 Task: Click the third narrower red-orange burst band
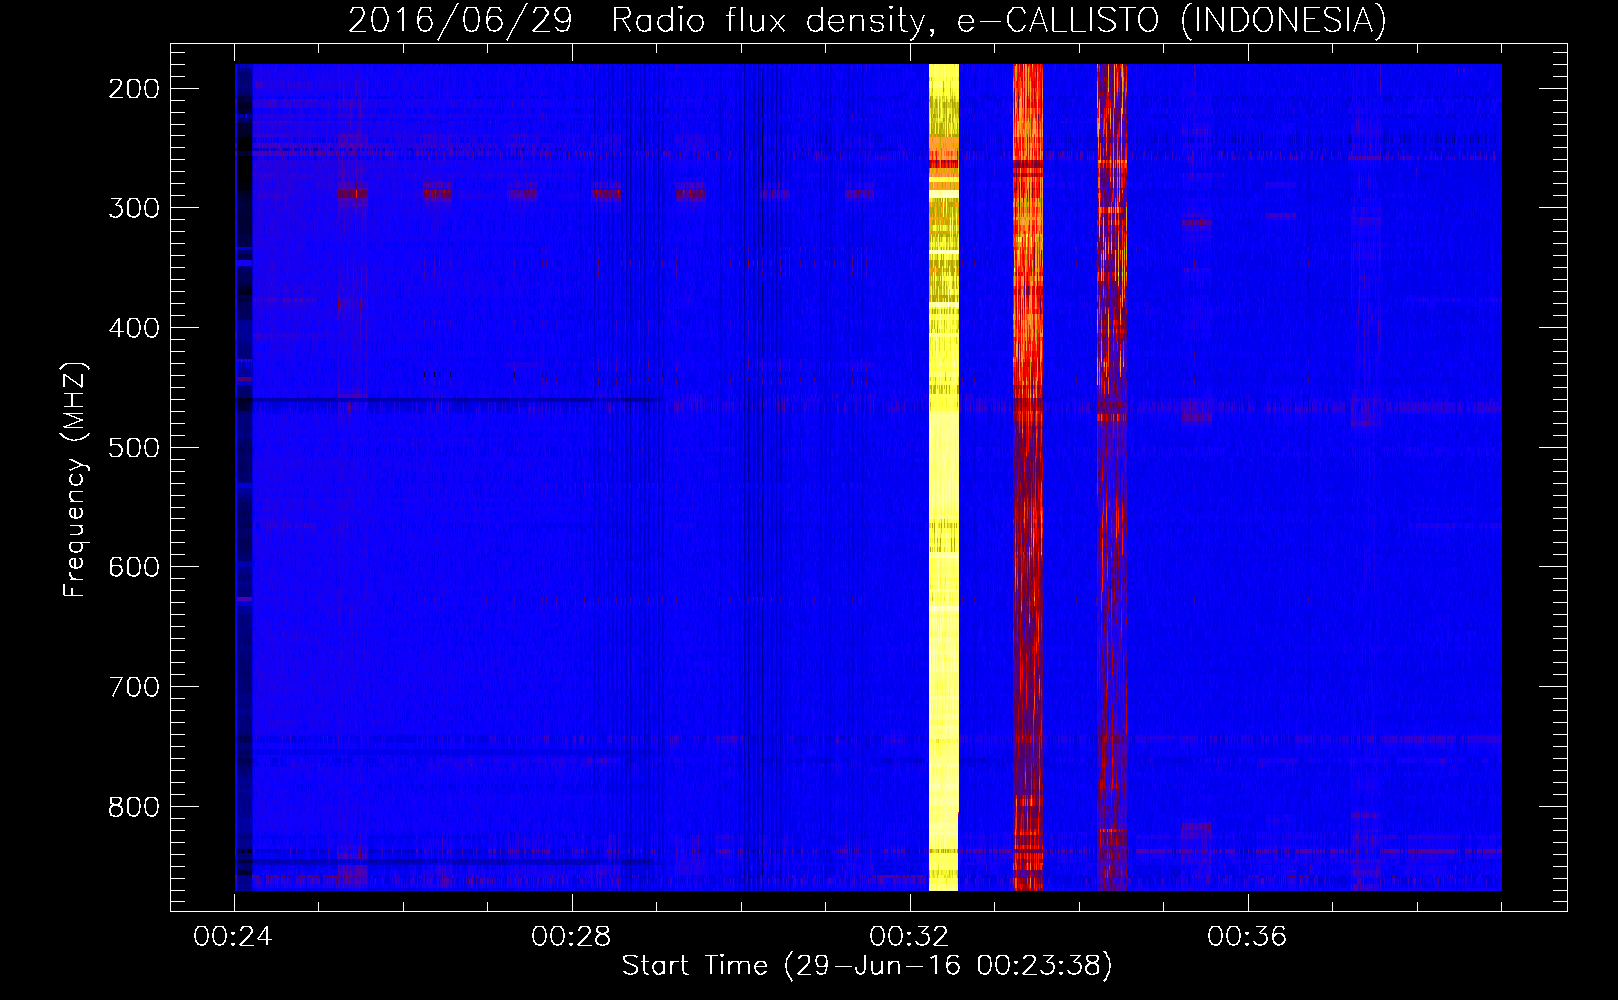pos(1112,477)
